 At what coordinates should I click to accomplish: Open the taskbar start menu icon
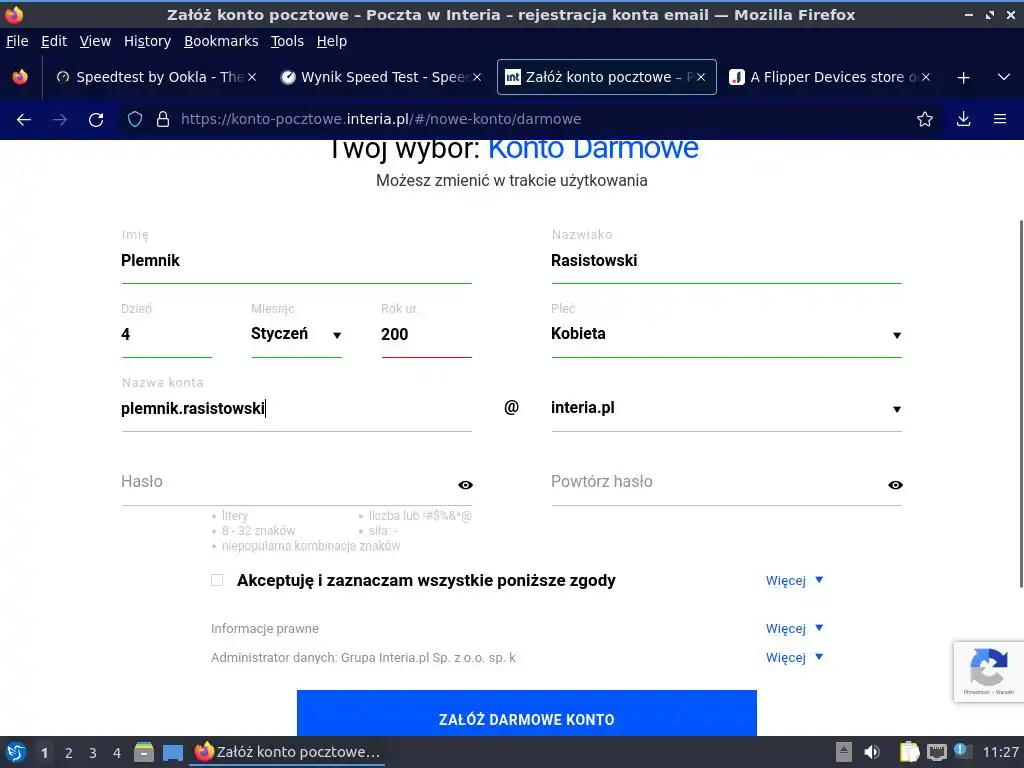(x=16, y=752)
